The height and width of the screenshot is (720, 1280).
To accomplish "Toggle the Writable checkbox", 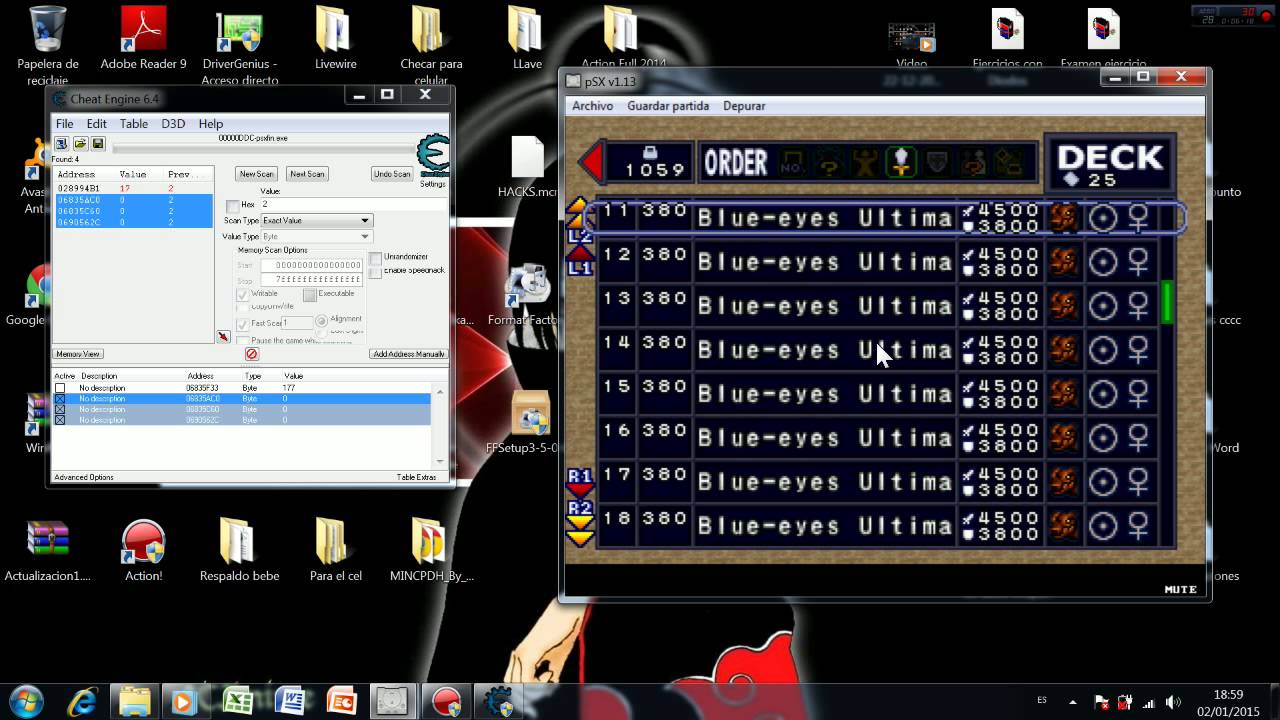I will (242, 295).
